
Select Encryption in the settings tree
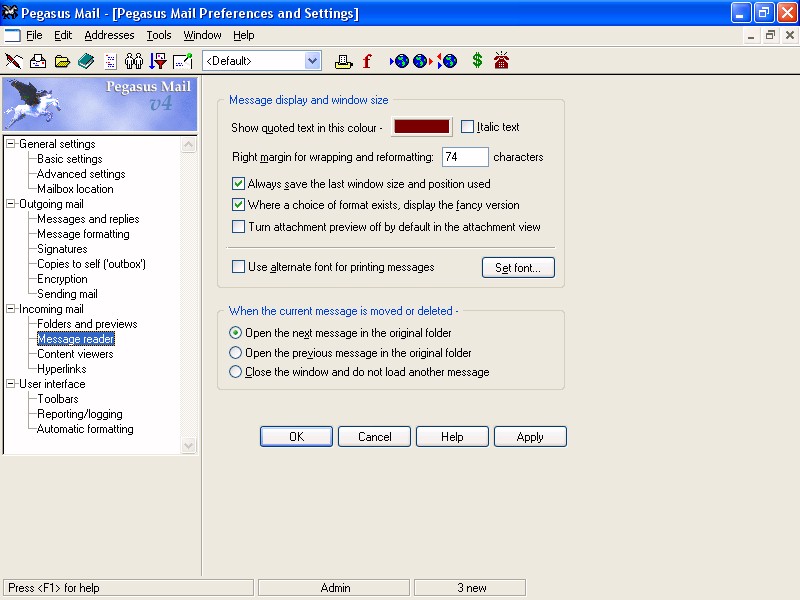coord(62,279)
